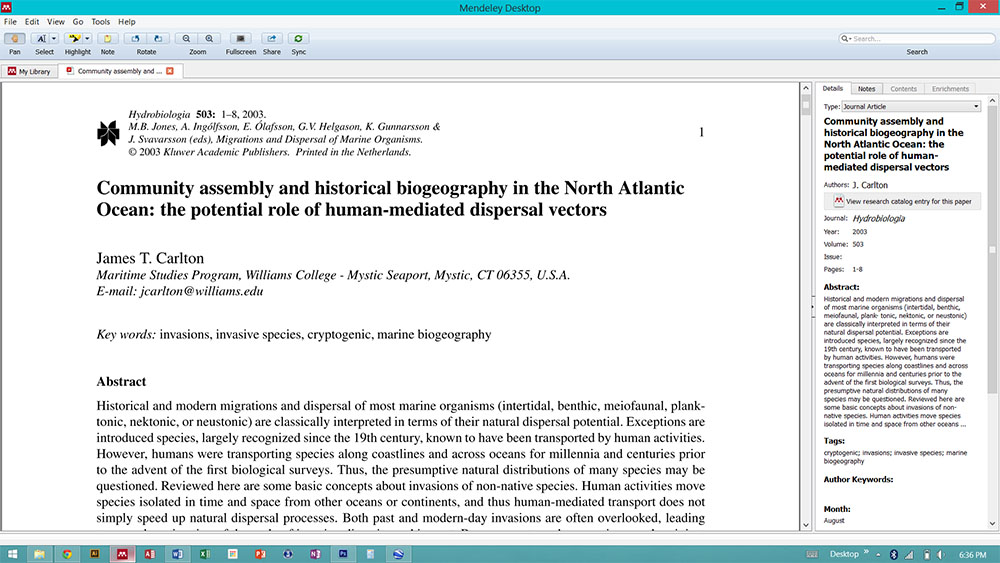Switch to the Enrichments tab
Image resolution: width=1000 pixels, height=563 pixels.
950,89
